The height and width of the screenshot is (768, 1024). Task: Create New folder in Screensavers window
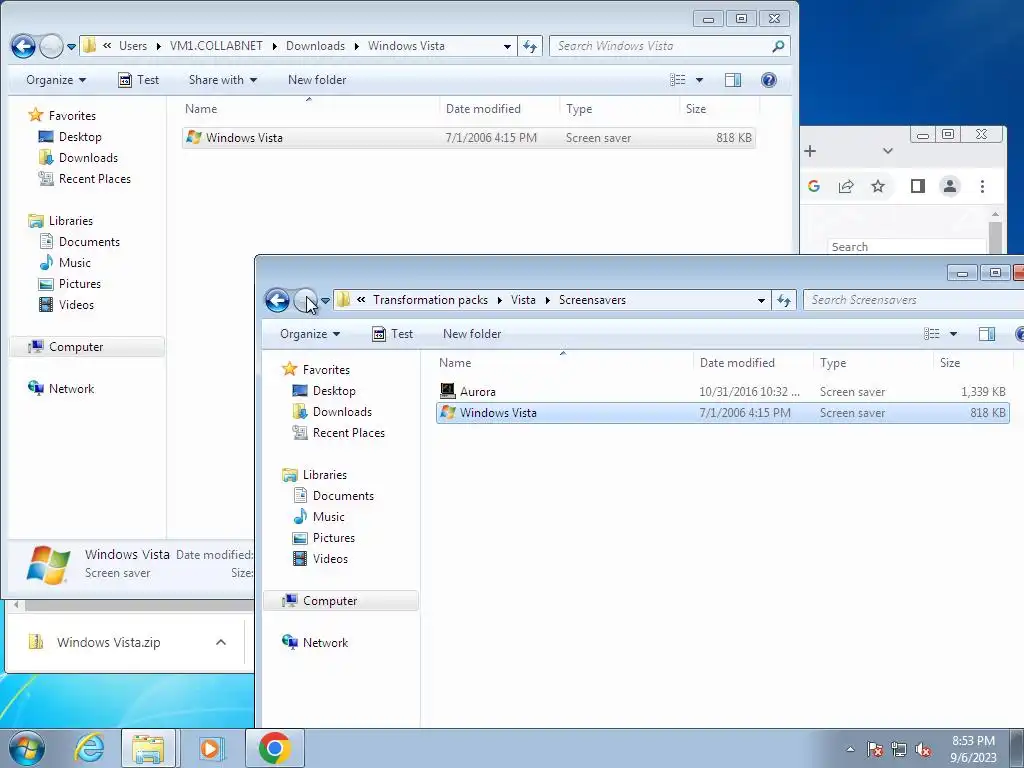(x=472, y=334)
